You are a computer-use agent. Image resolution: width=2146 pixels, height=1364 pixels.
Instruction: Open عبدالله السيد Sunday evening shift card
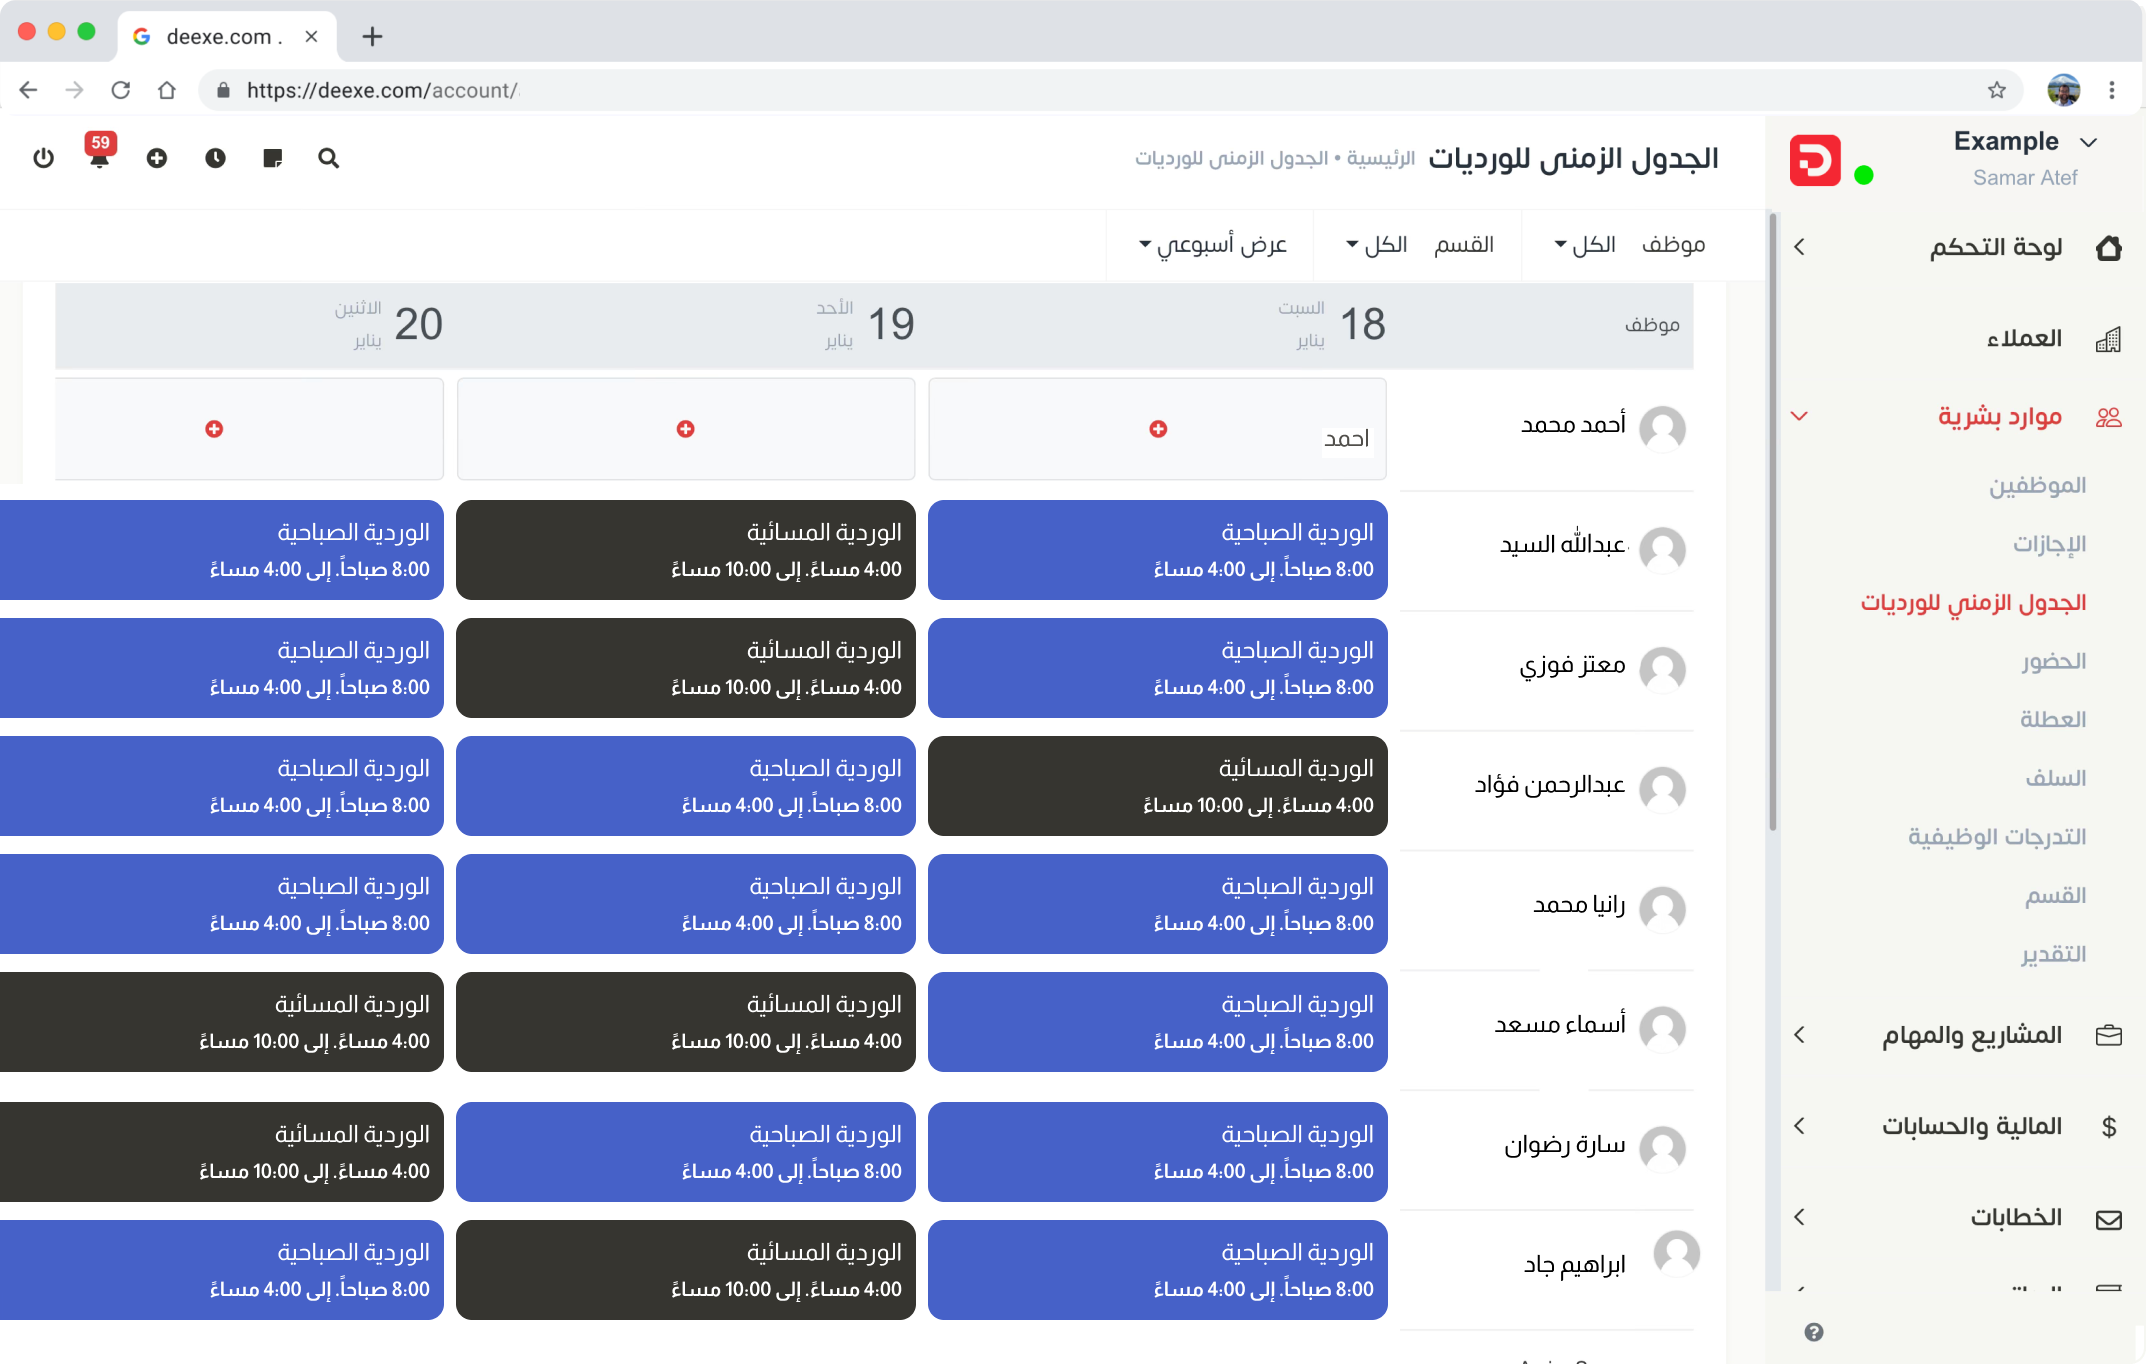tap(686, 550)
